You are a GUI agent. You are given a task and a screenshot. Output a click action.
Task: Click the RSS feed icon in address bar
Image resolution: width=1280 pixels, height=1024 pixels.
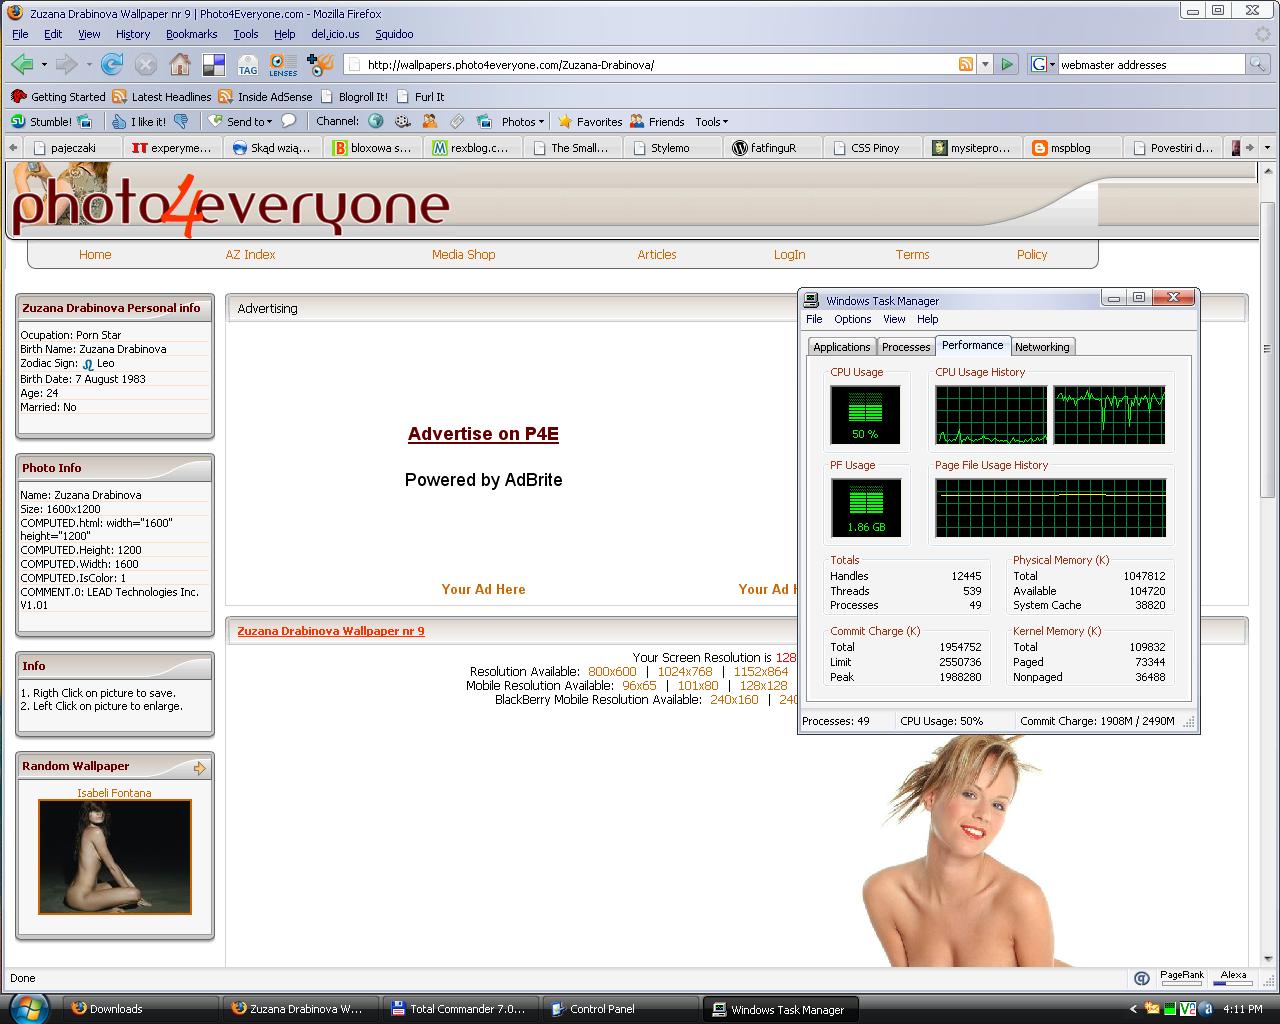(x=966, y=64)
